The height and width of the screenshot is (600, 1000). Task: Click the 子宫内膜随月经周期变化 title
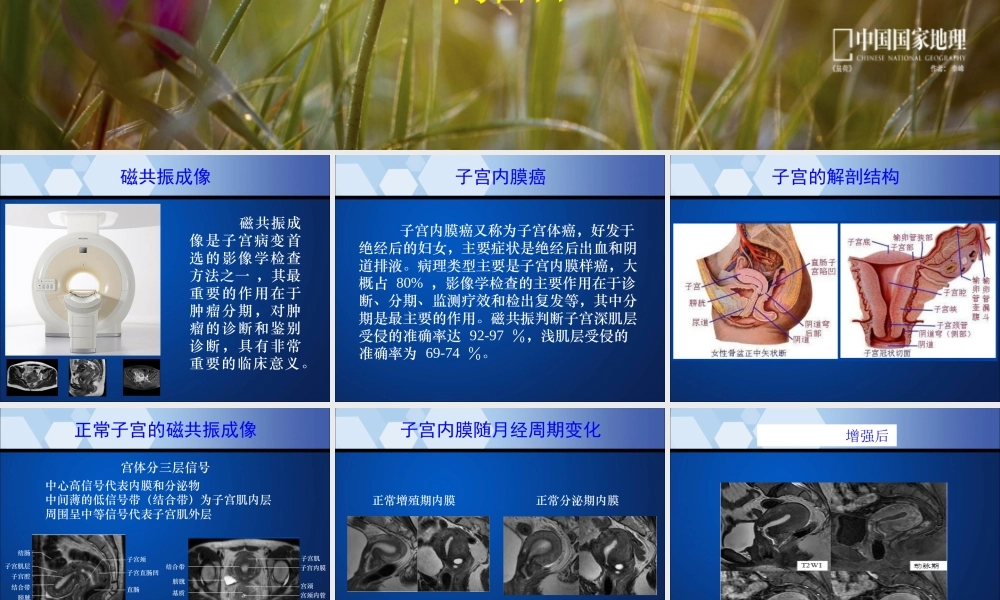click(500, 430)
